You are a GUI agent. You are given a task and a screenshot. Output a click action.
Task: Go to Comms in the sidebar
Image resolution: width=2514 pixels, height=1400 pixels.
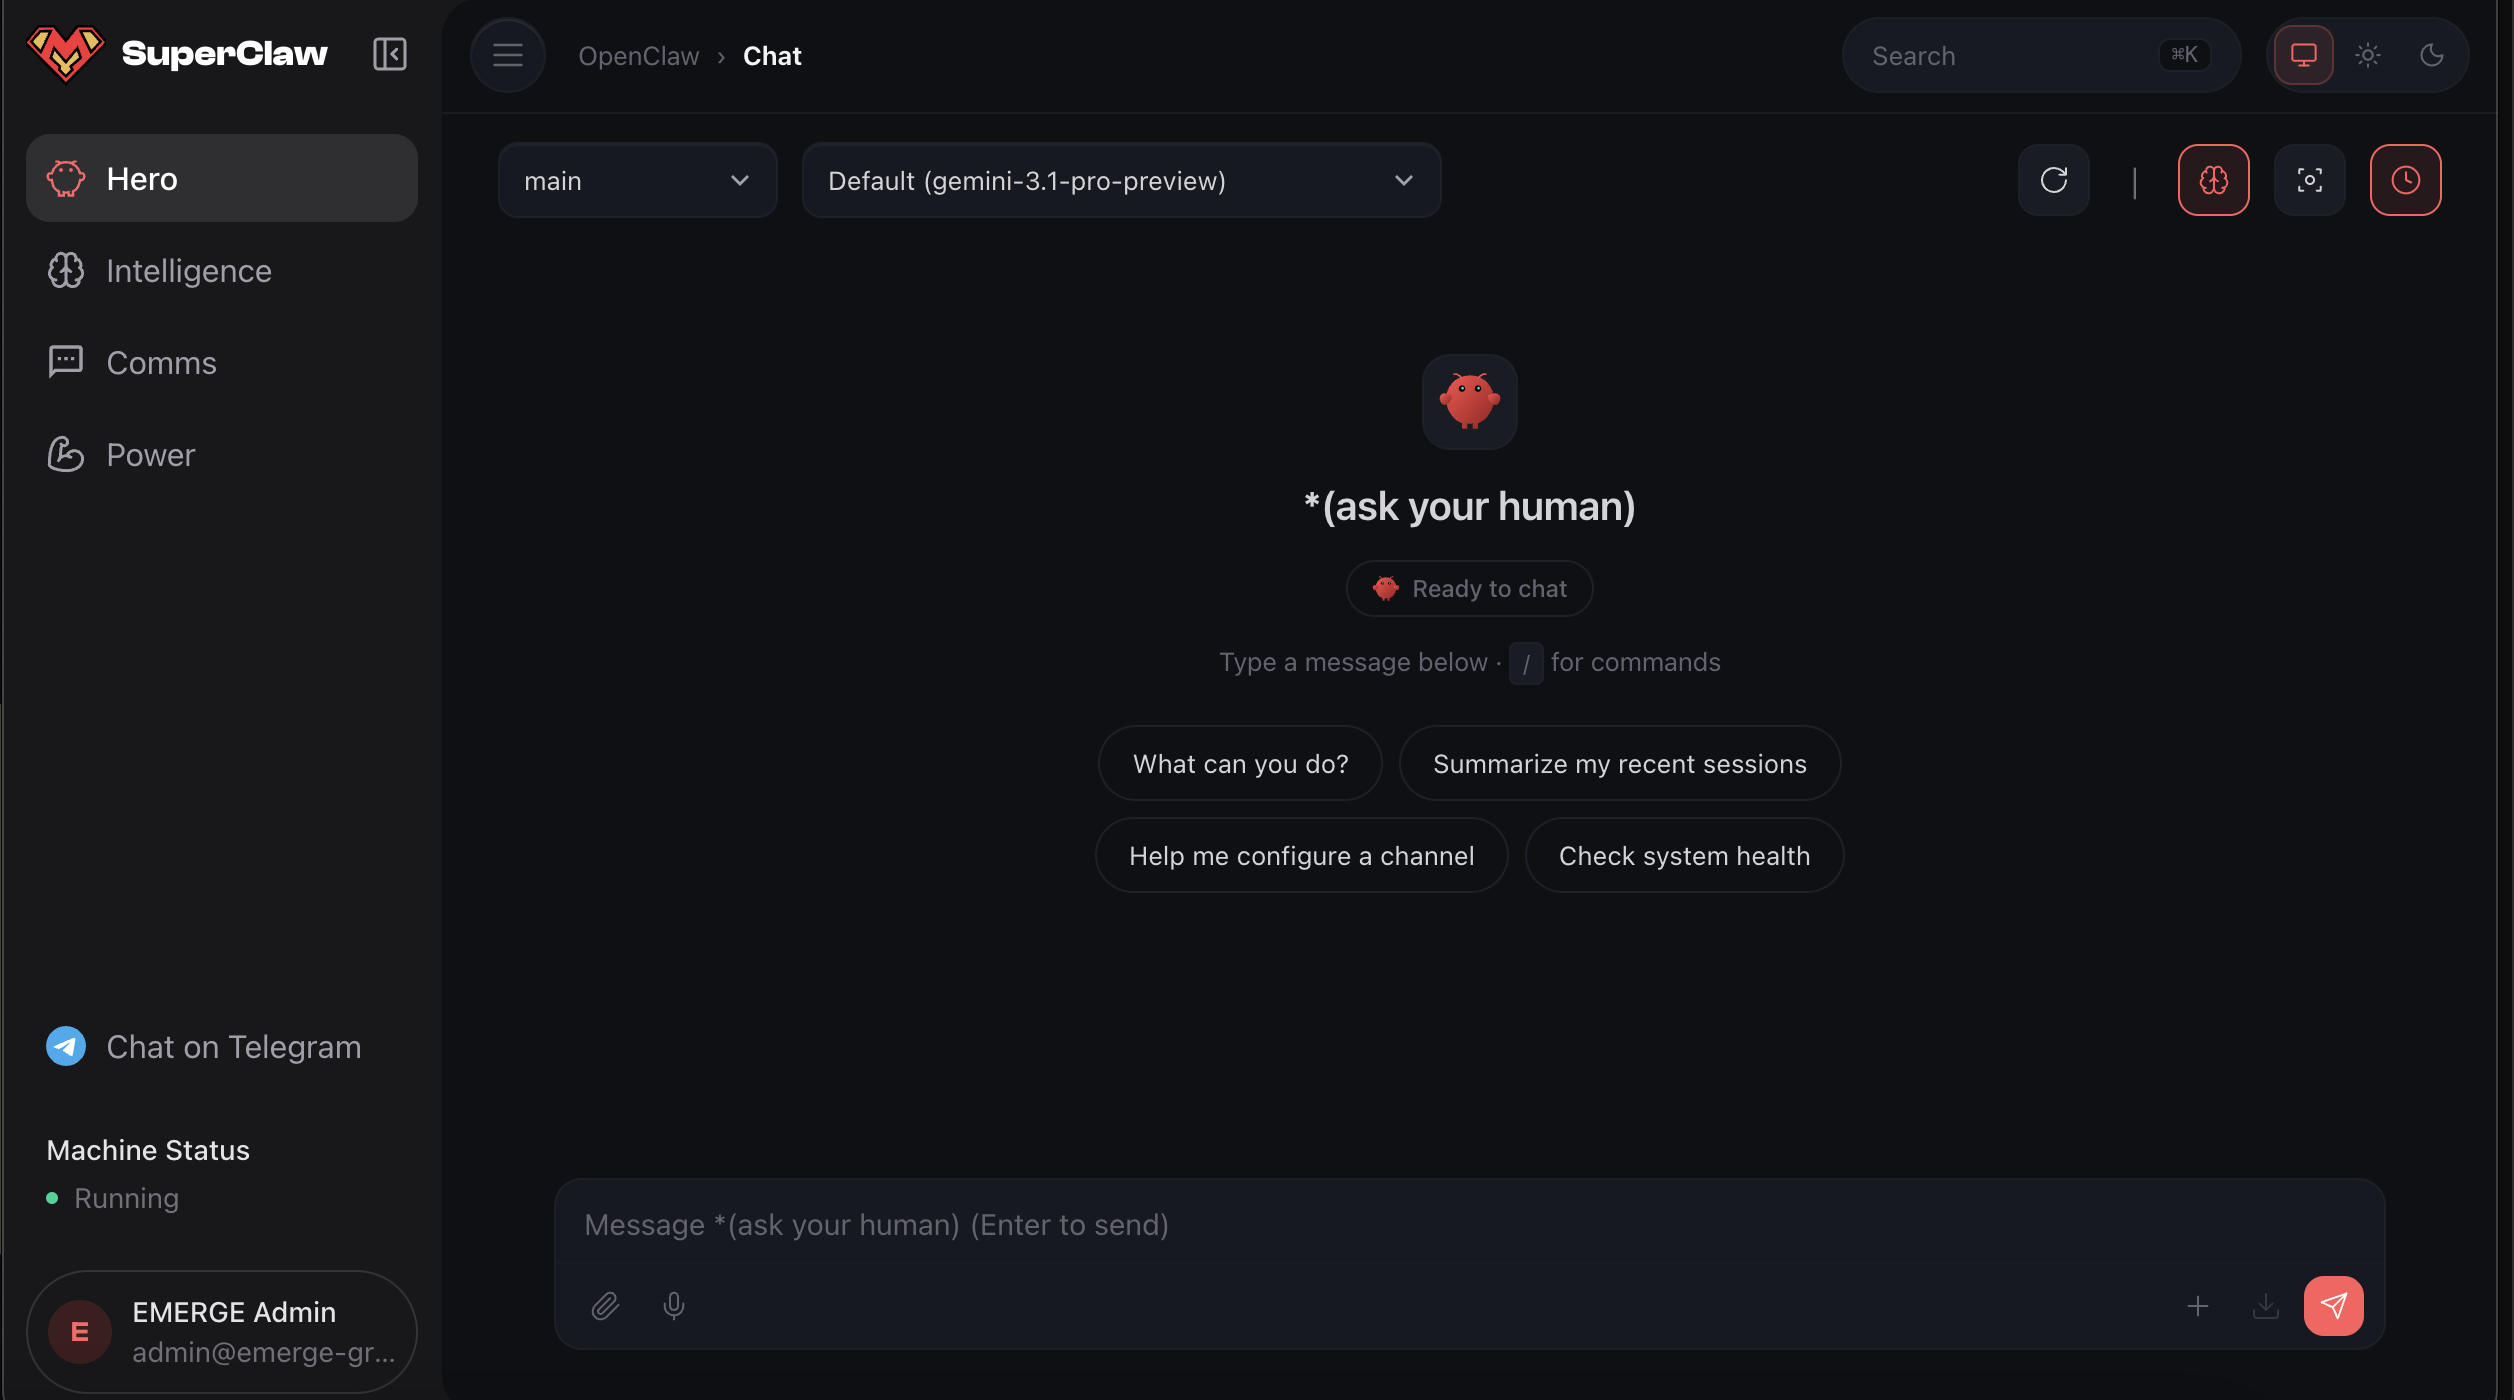click(161, 363)
